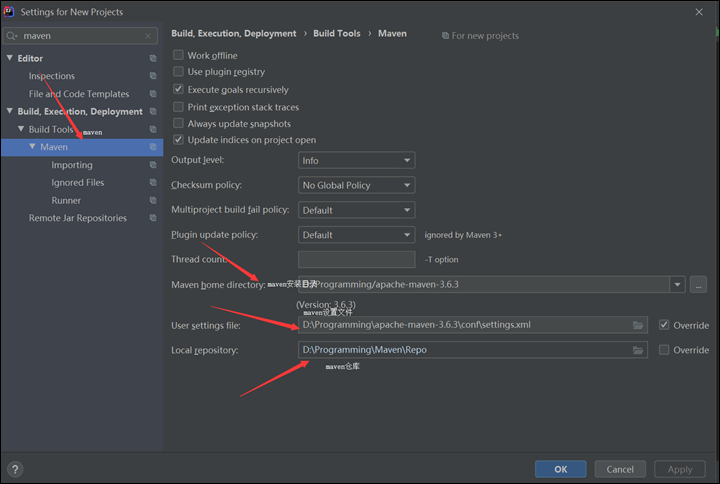Click the ellipsis browse button for Maven home
The width and height of the screenshot is (720, 484).
698,285
